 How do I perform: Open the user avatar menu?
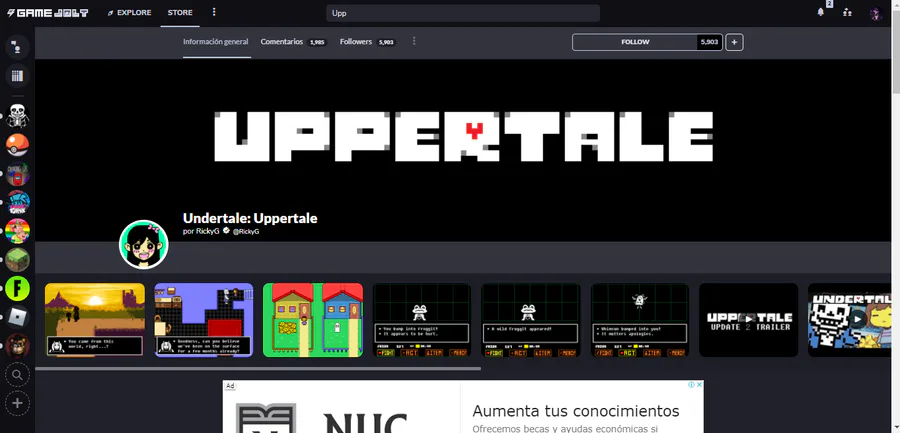[x=875, y=13]
